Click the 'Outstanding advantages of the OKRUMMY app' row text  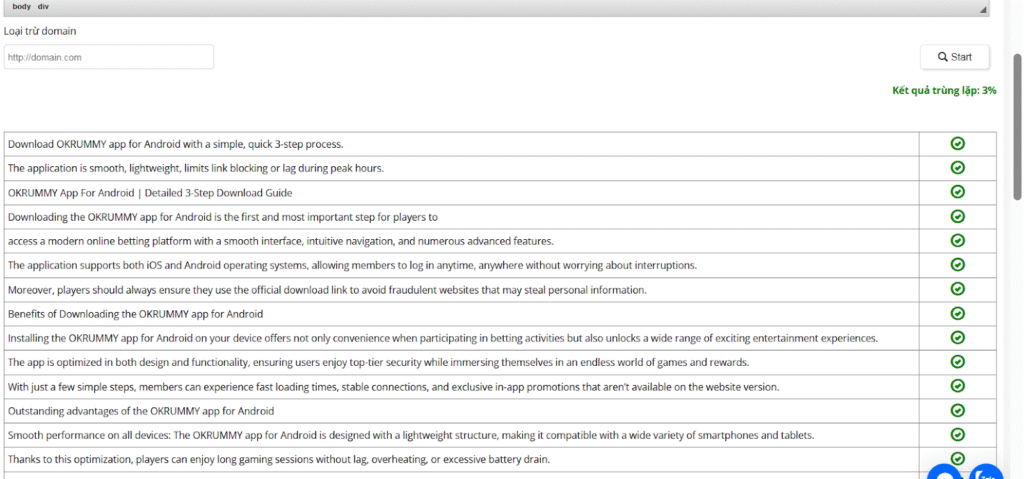pyautogui.click(x=140, y=411)
